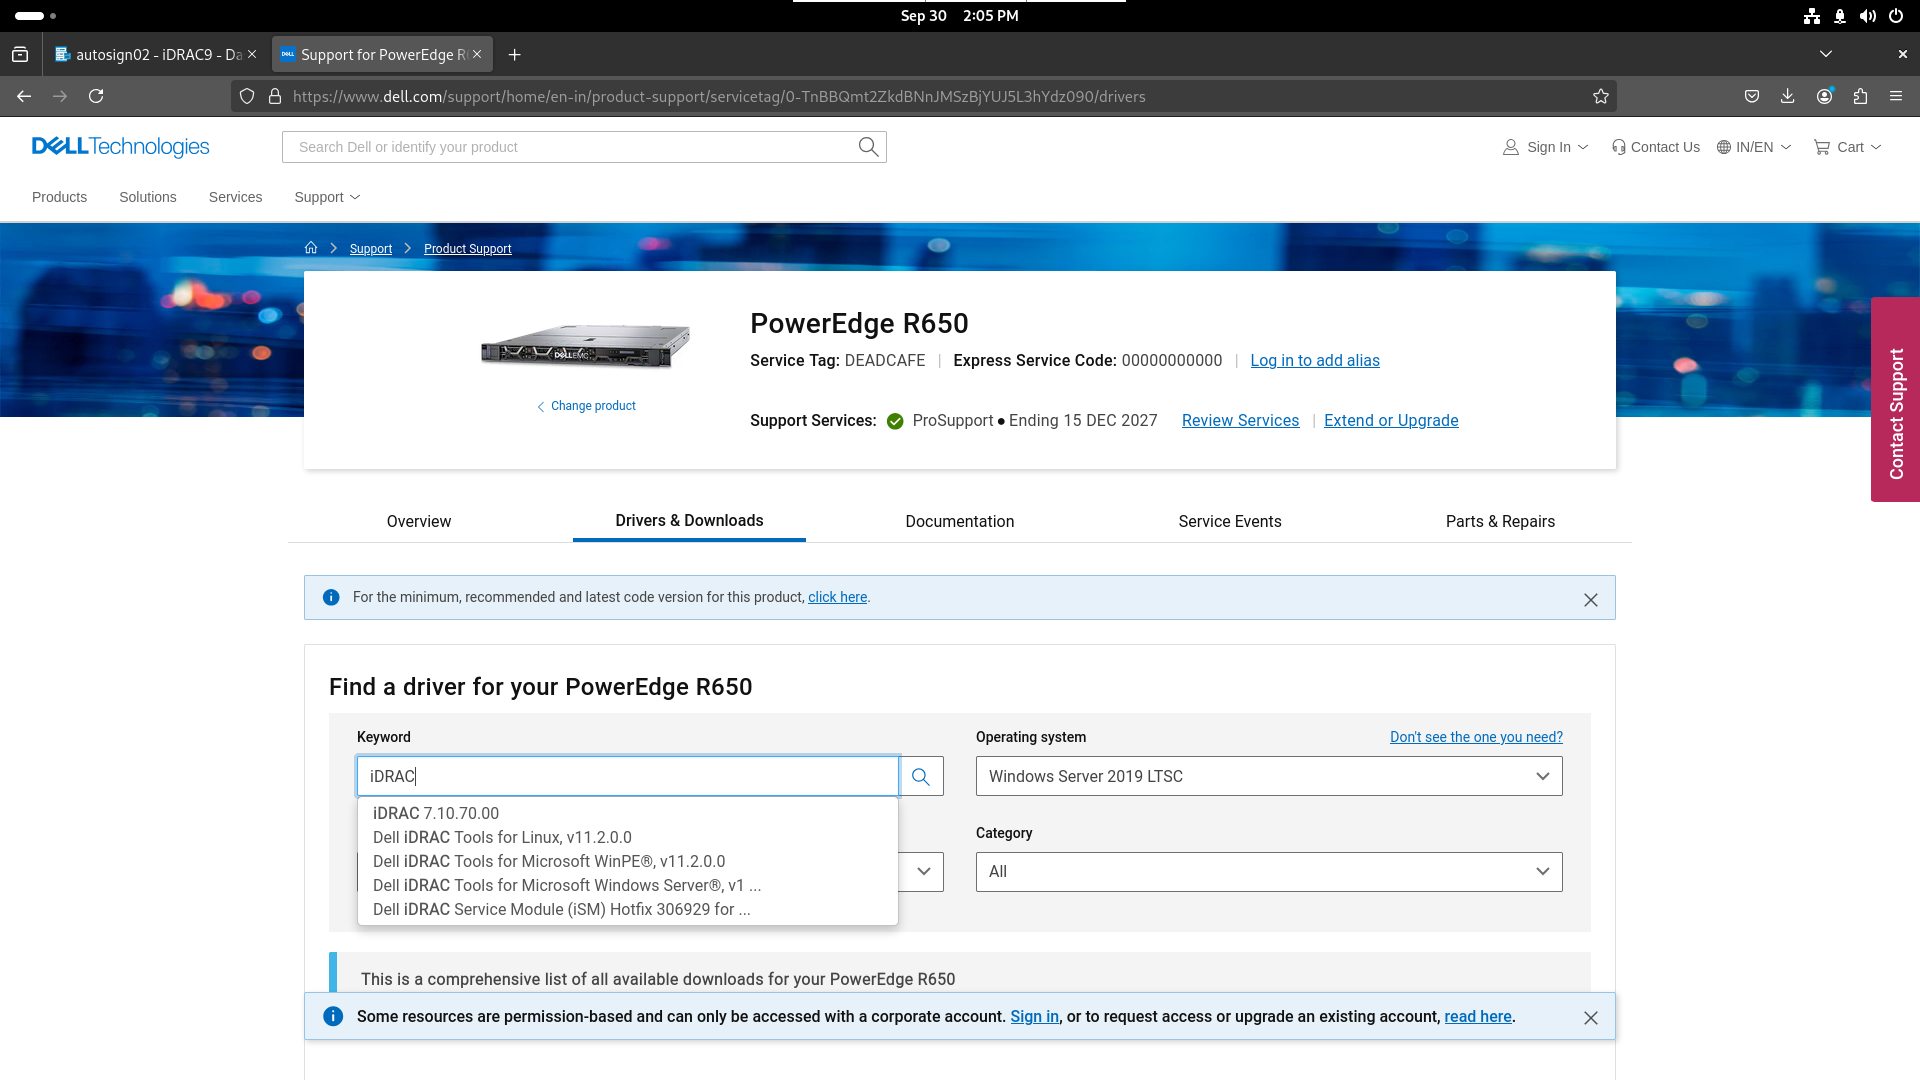Click Extend or Upgrade link
The height and width of the screenshot is (1080, 1920).
pyautogui.click(x=1391, y=420)
